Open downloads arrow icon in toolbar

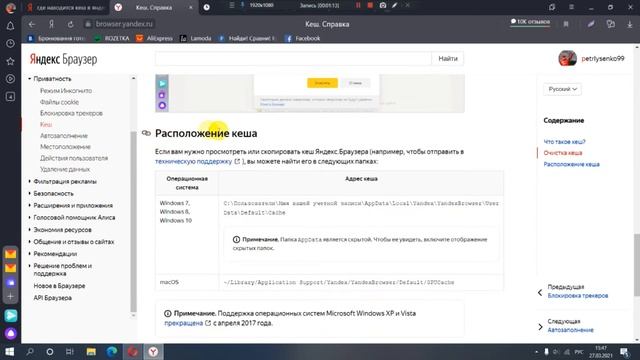coord(630,24)
